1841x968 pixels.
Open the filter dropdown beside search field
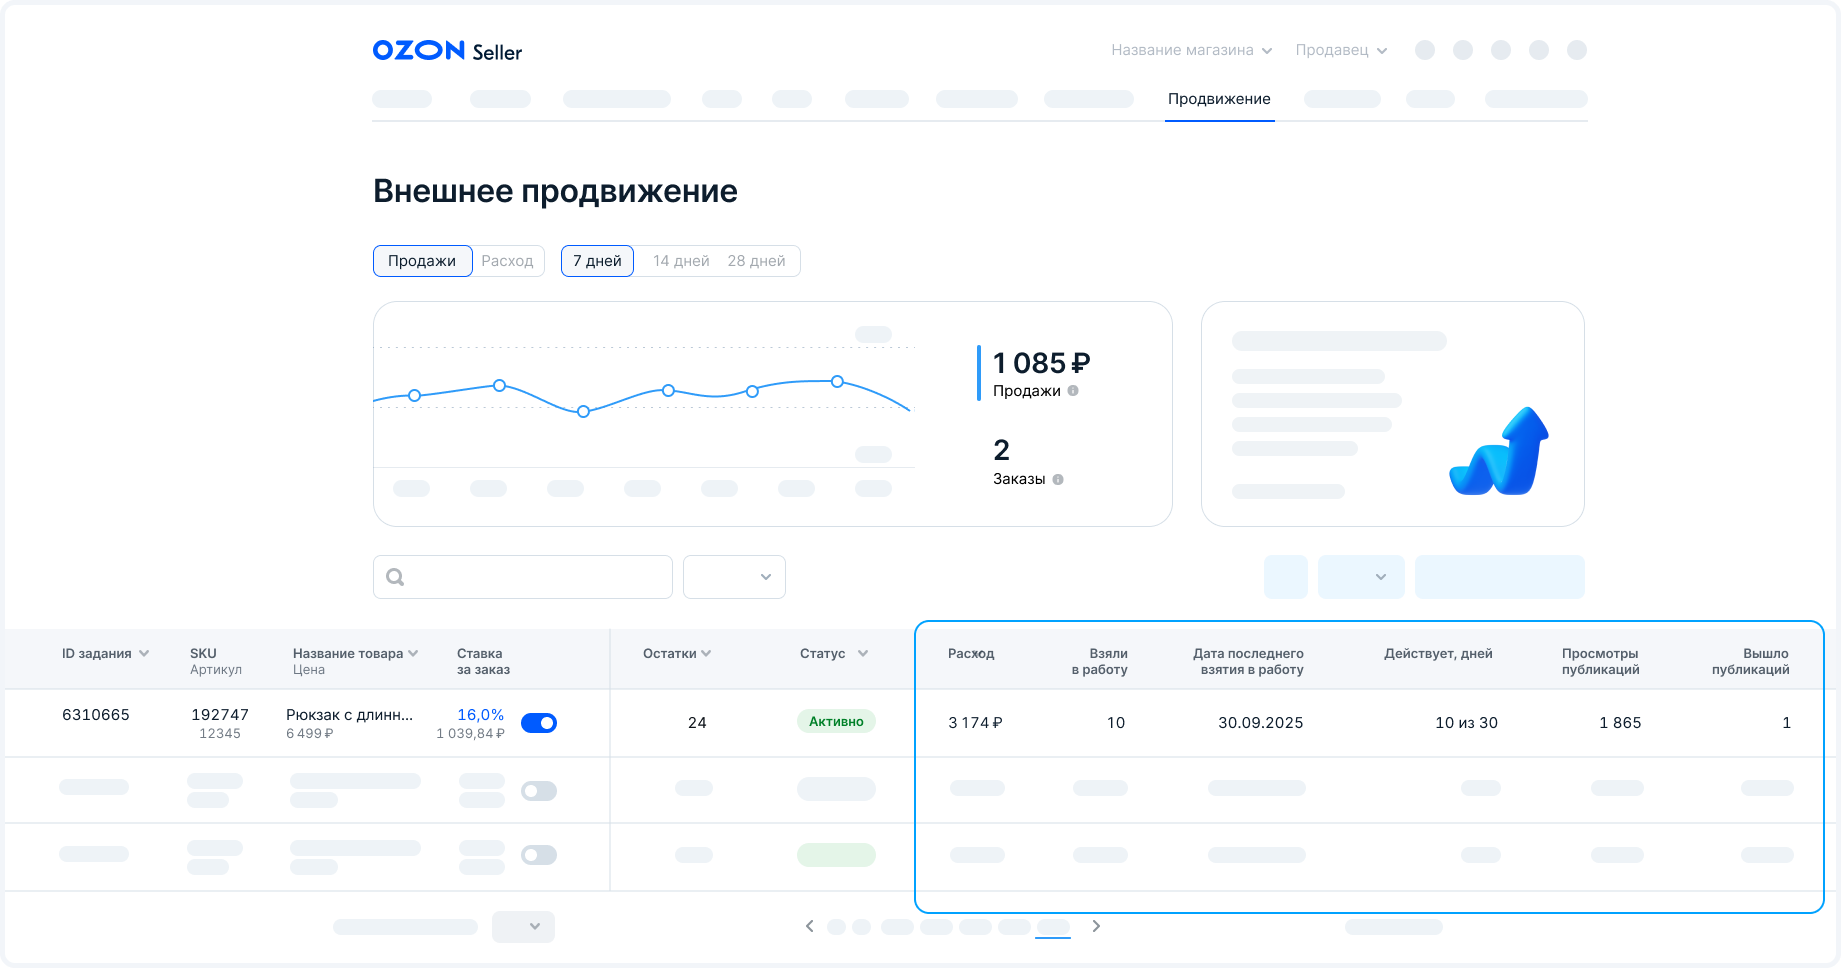pyautogui.click(x=734, y=577)
